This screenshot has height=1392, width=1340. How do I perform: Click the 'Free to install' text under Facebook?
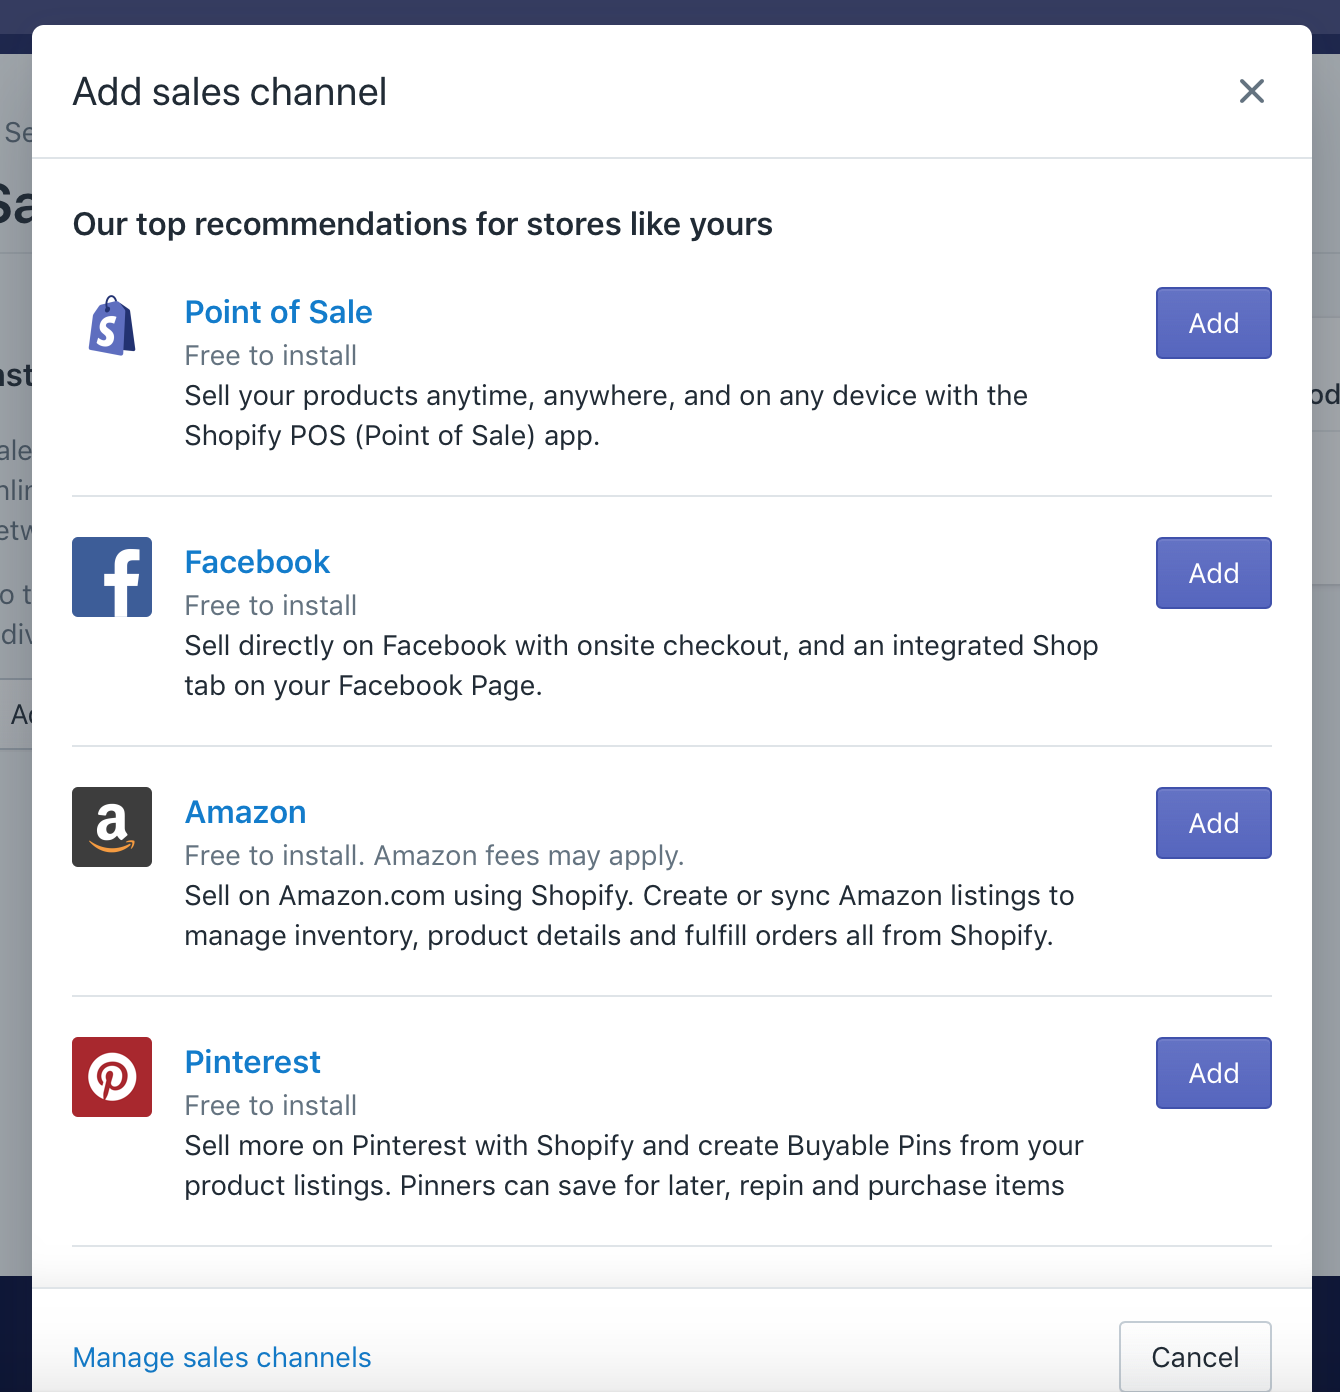[271, 606]
